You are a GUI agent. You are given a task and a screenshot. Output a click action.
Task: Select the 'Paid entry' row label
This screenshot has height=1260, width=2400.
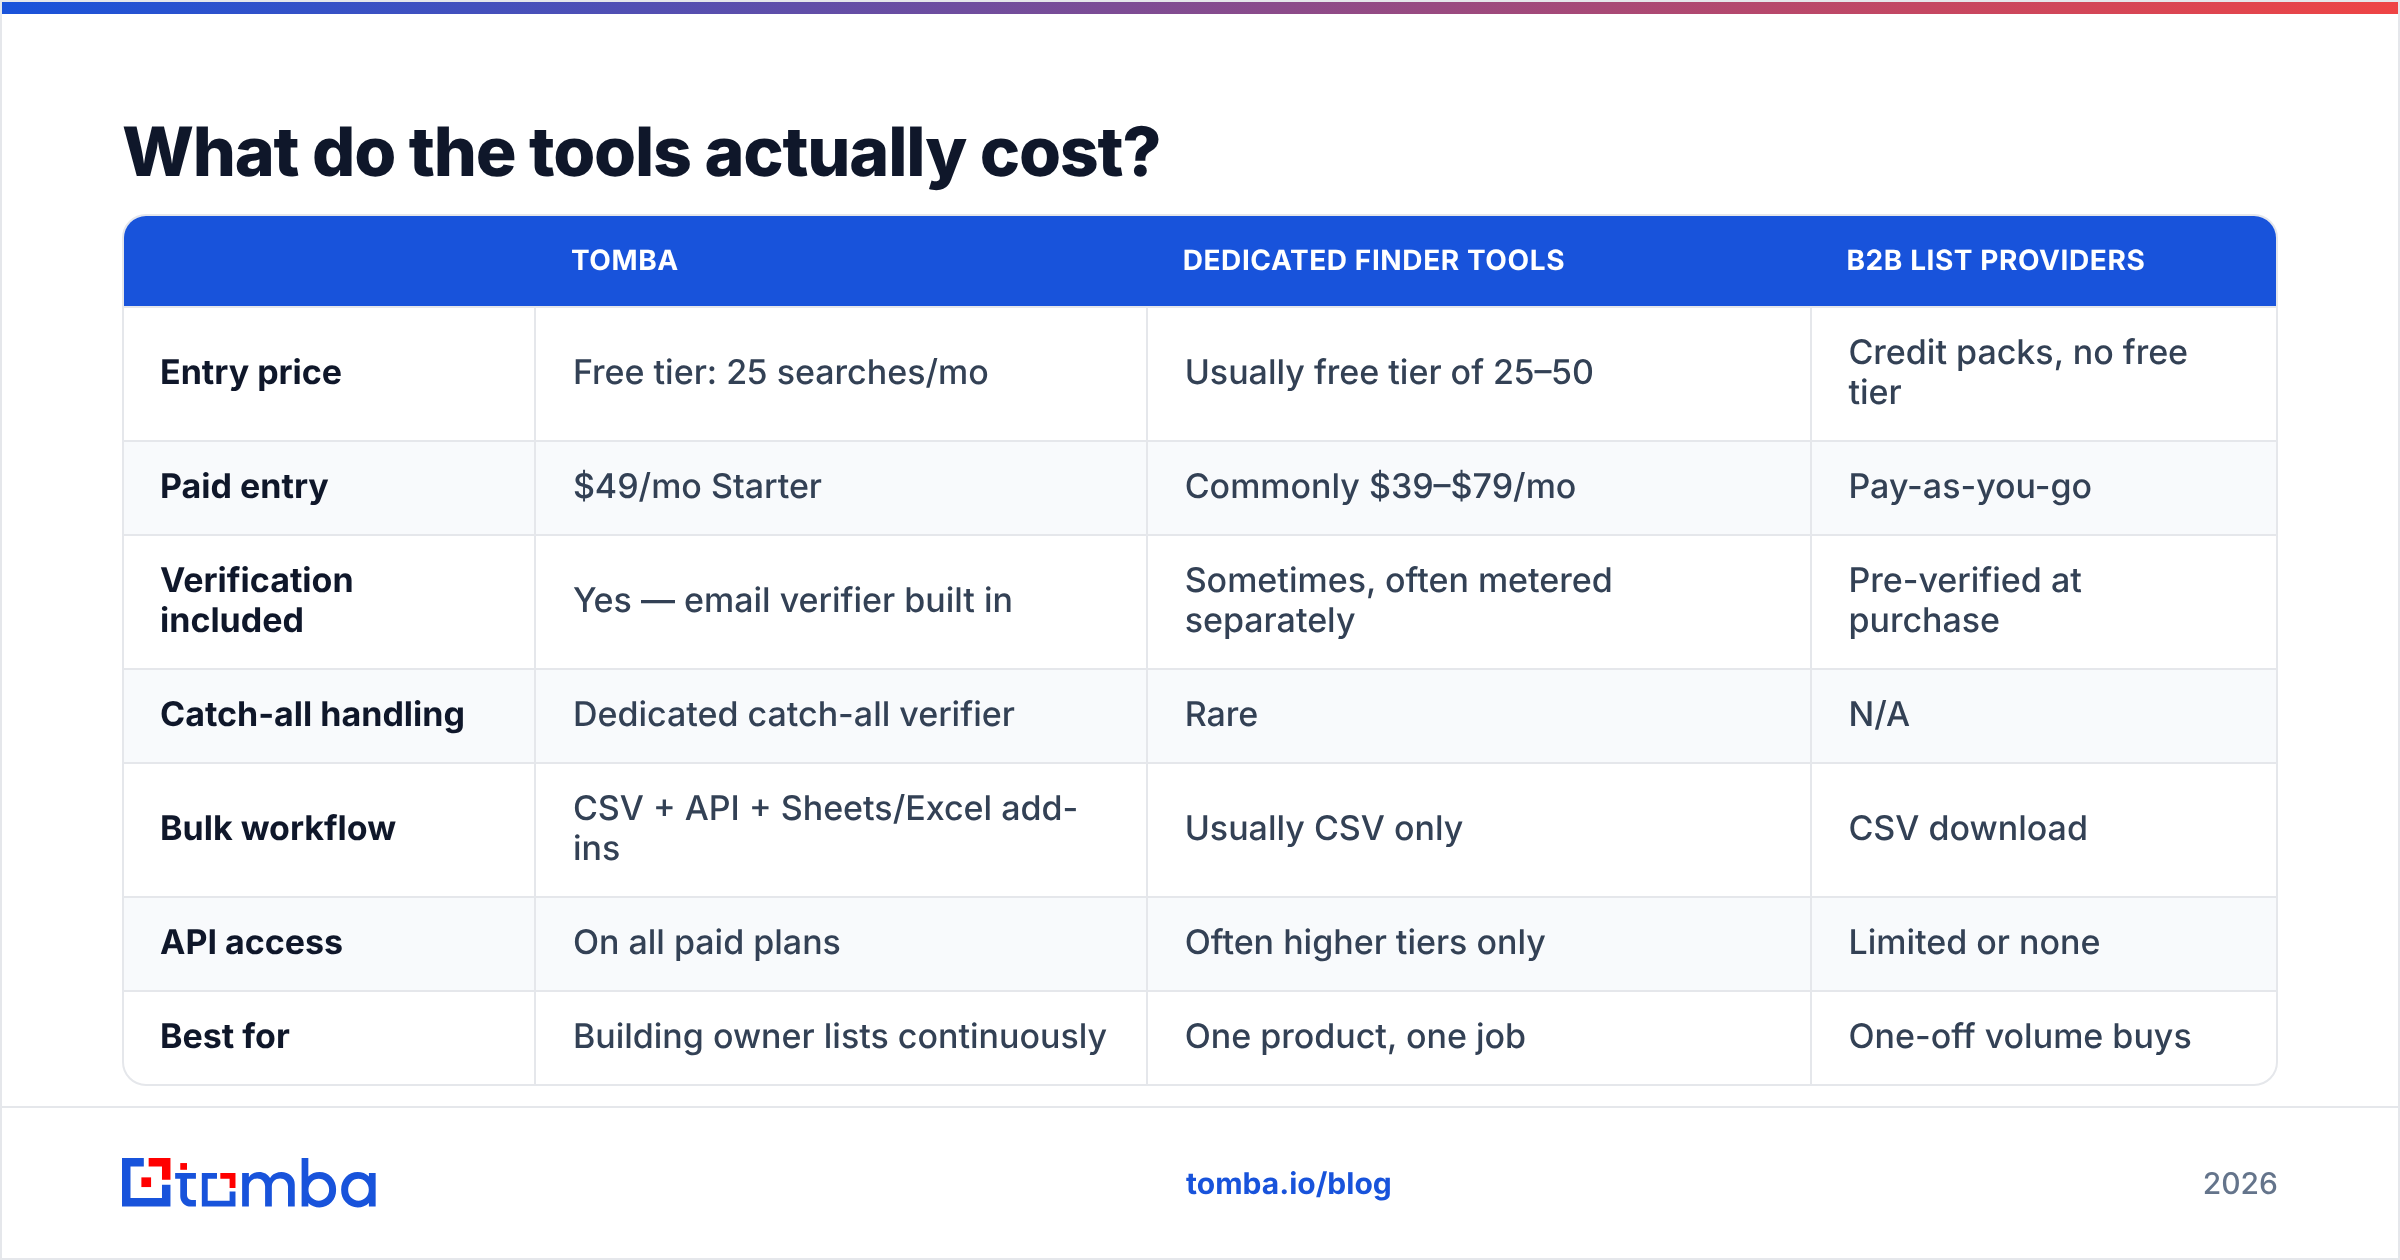244,487
